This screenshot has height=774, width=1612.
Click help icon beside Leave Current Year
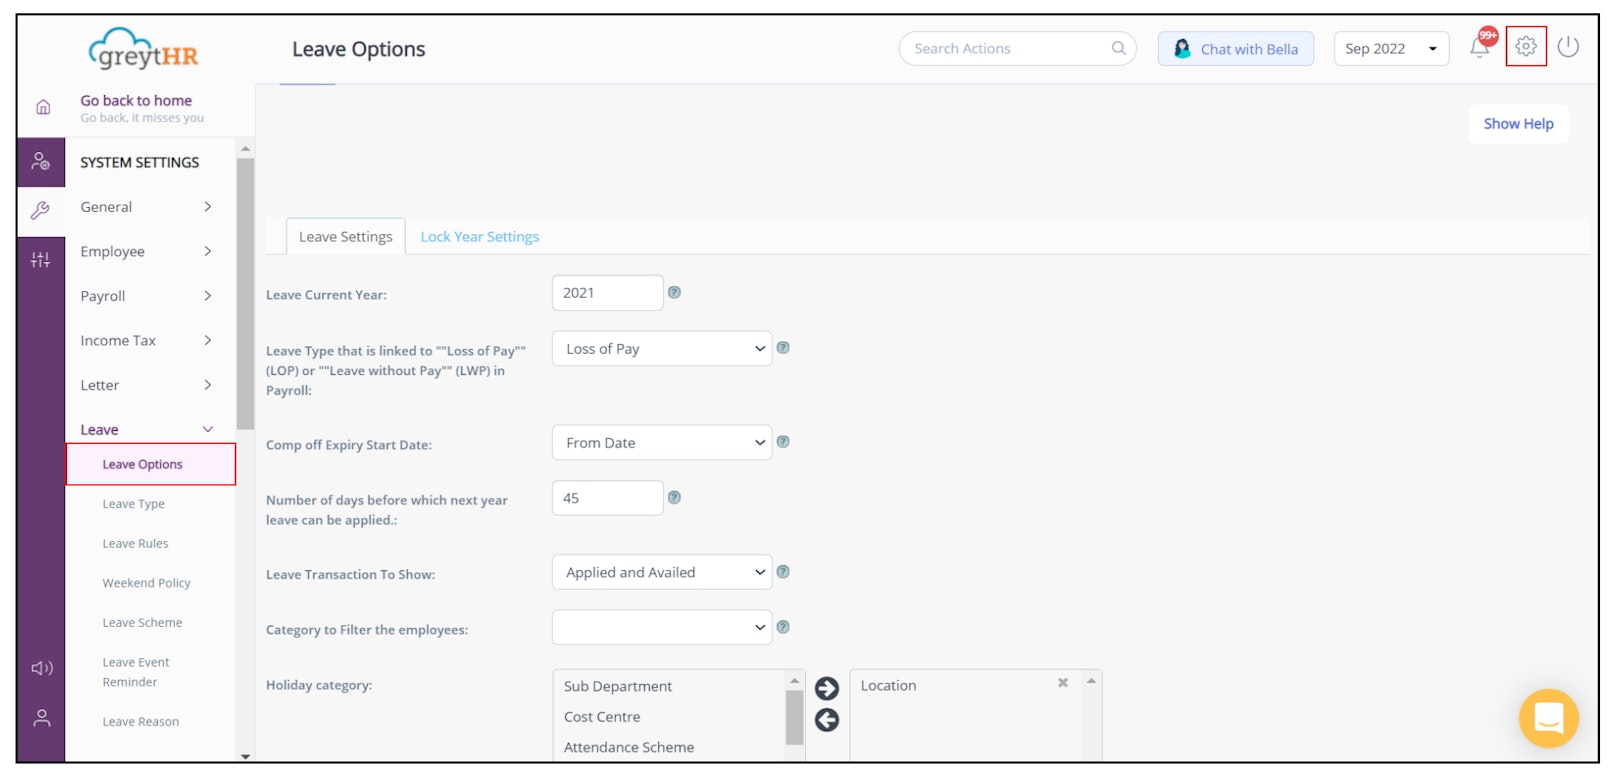674,293
